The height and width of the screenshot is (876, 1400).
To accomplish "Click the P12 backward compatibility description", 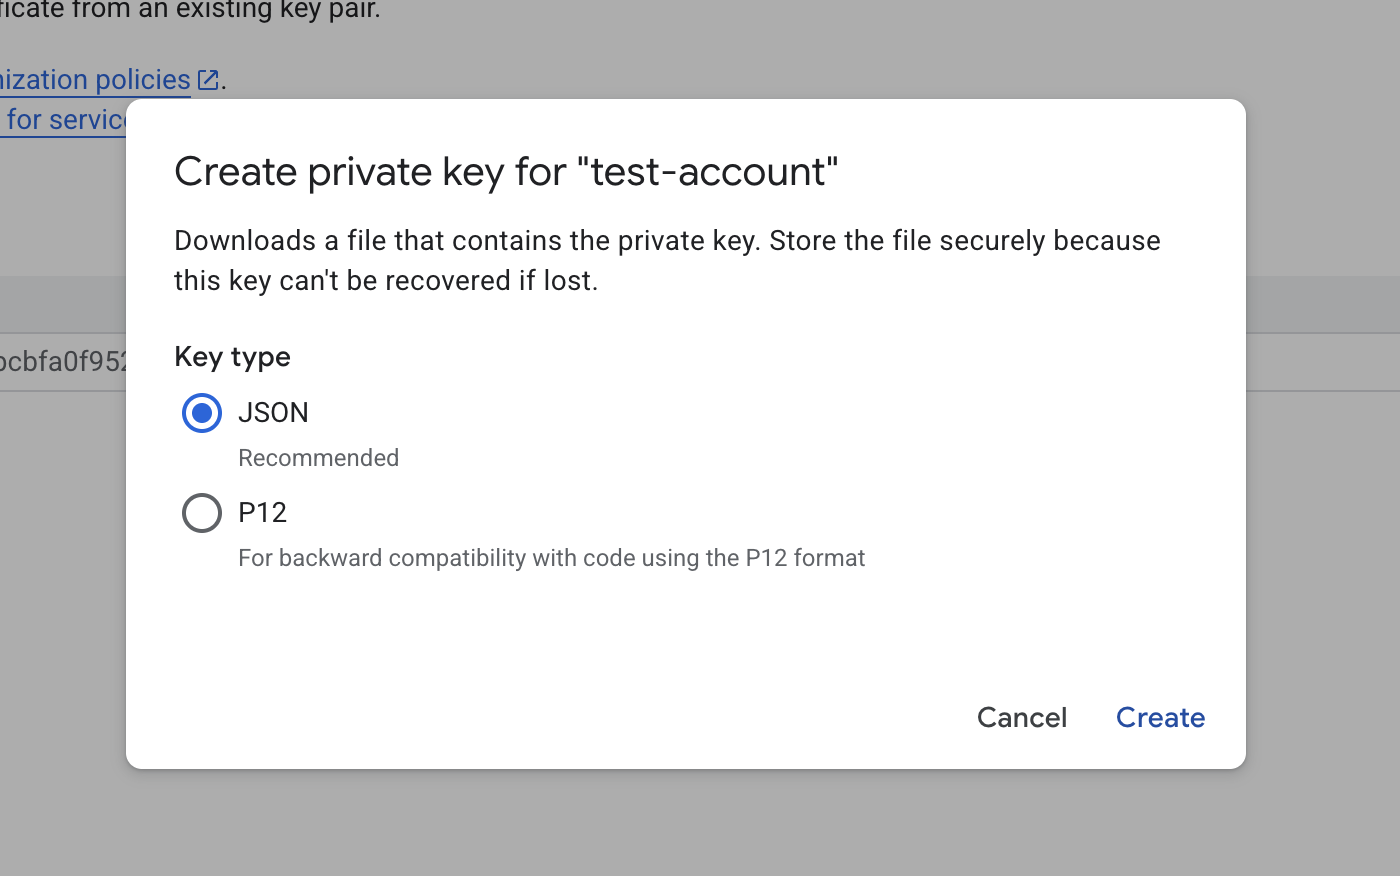I will (x=551, y=558).
